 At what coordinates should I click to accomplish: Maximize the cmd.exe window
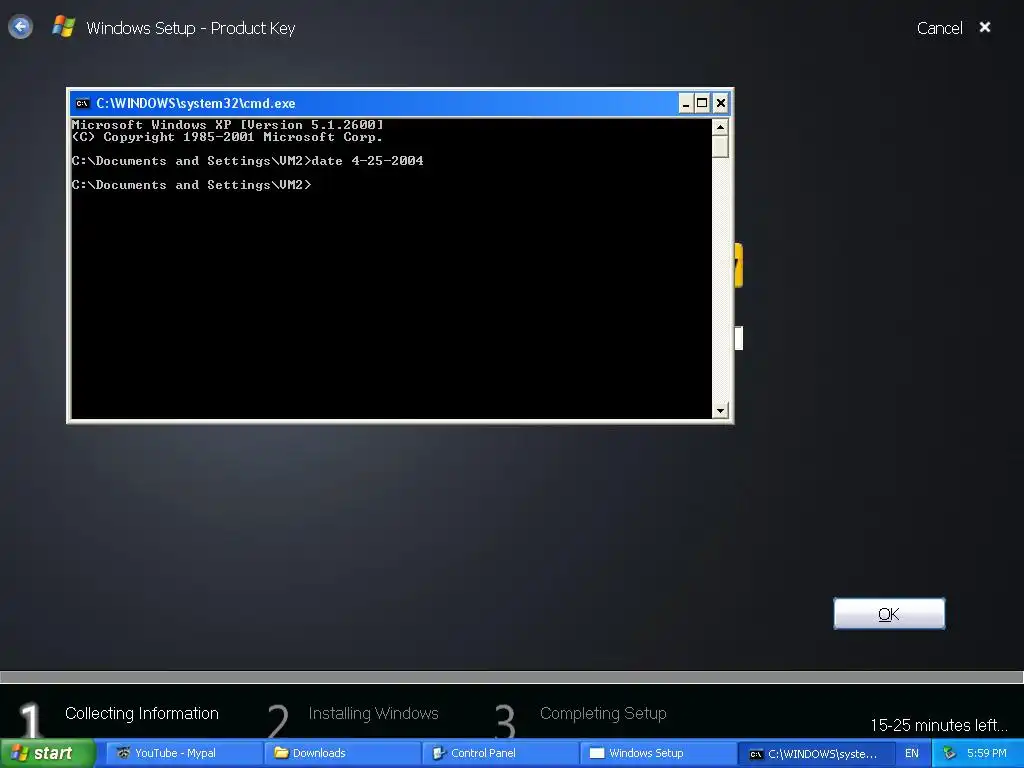702,103
